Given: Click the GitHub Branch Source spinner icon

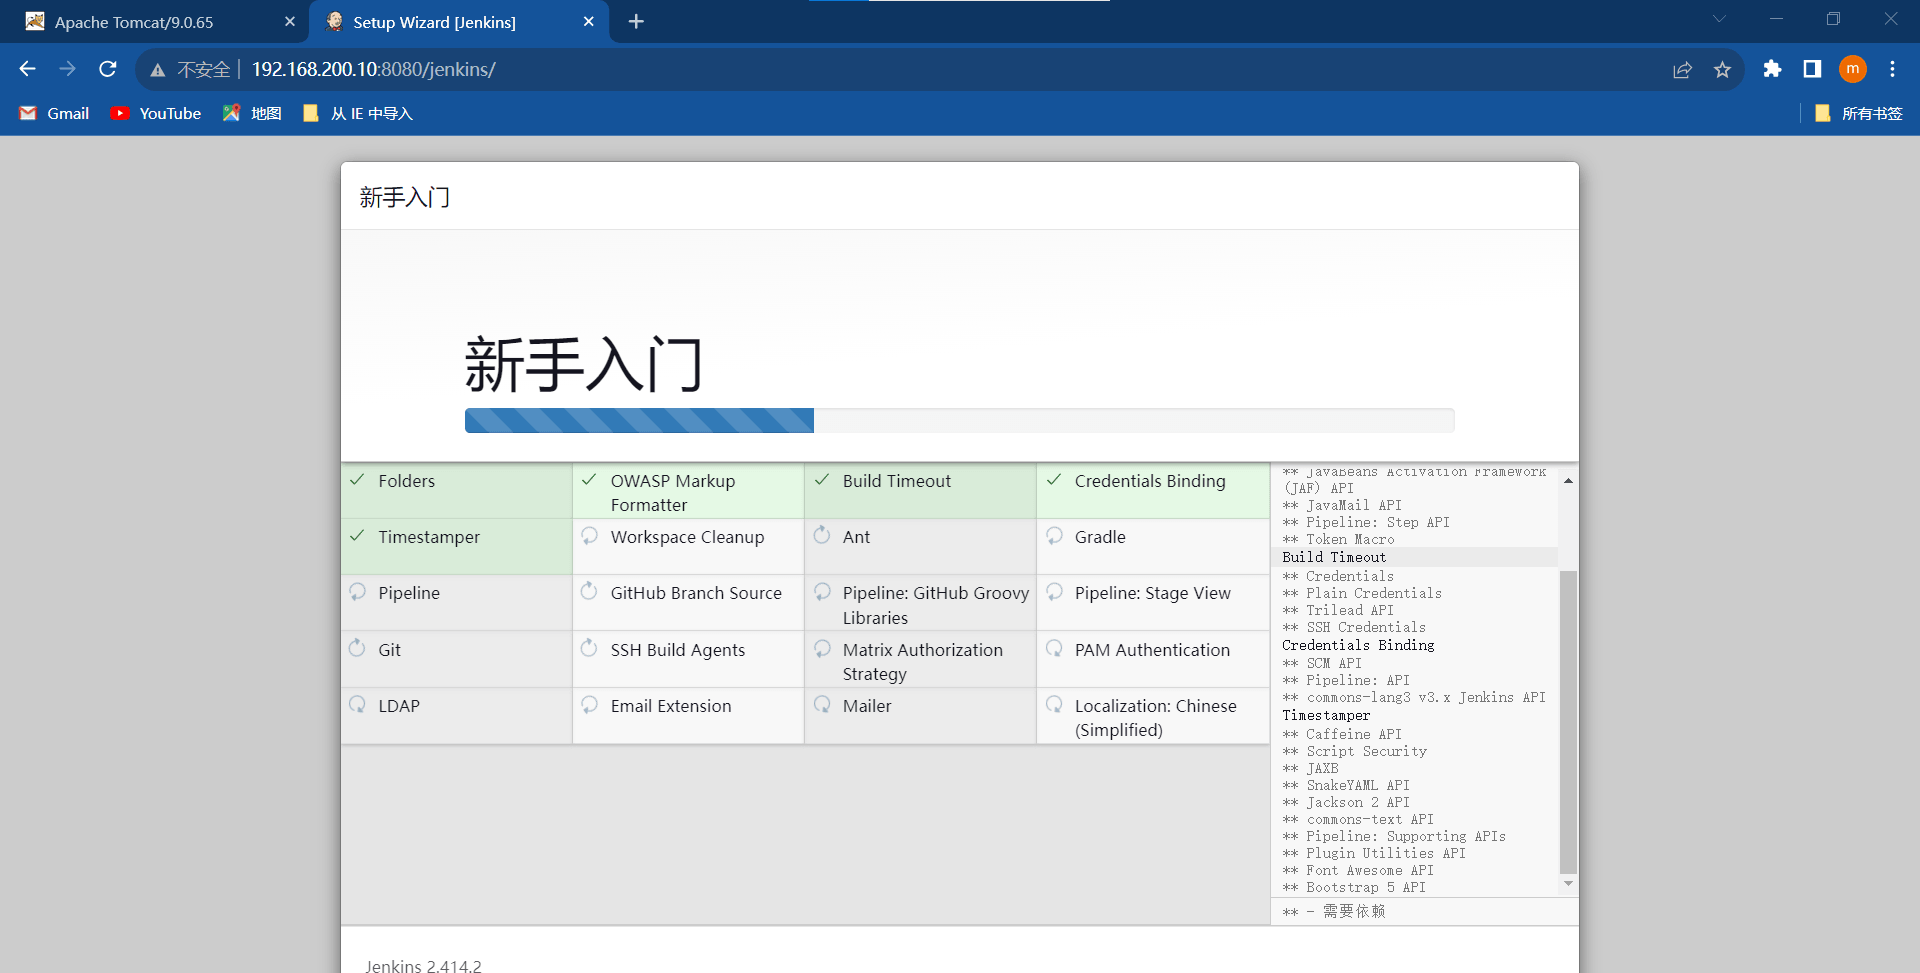Looking at the screenshot, I should [x=589, y=592].
